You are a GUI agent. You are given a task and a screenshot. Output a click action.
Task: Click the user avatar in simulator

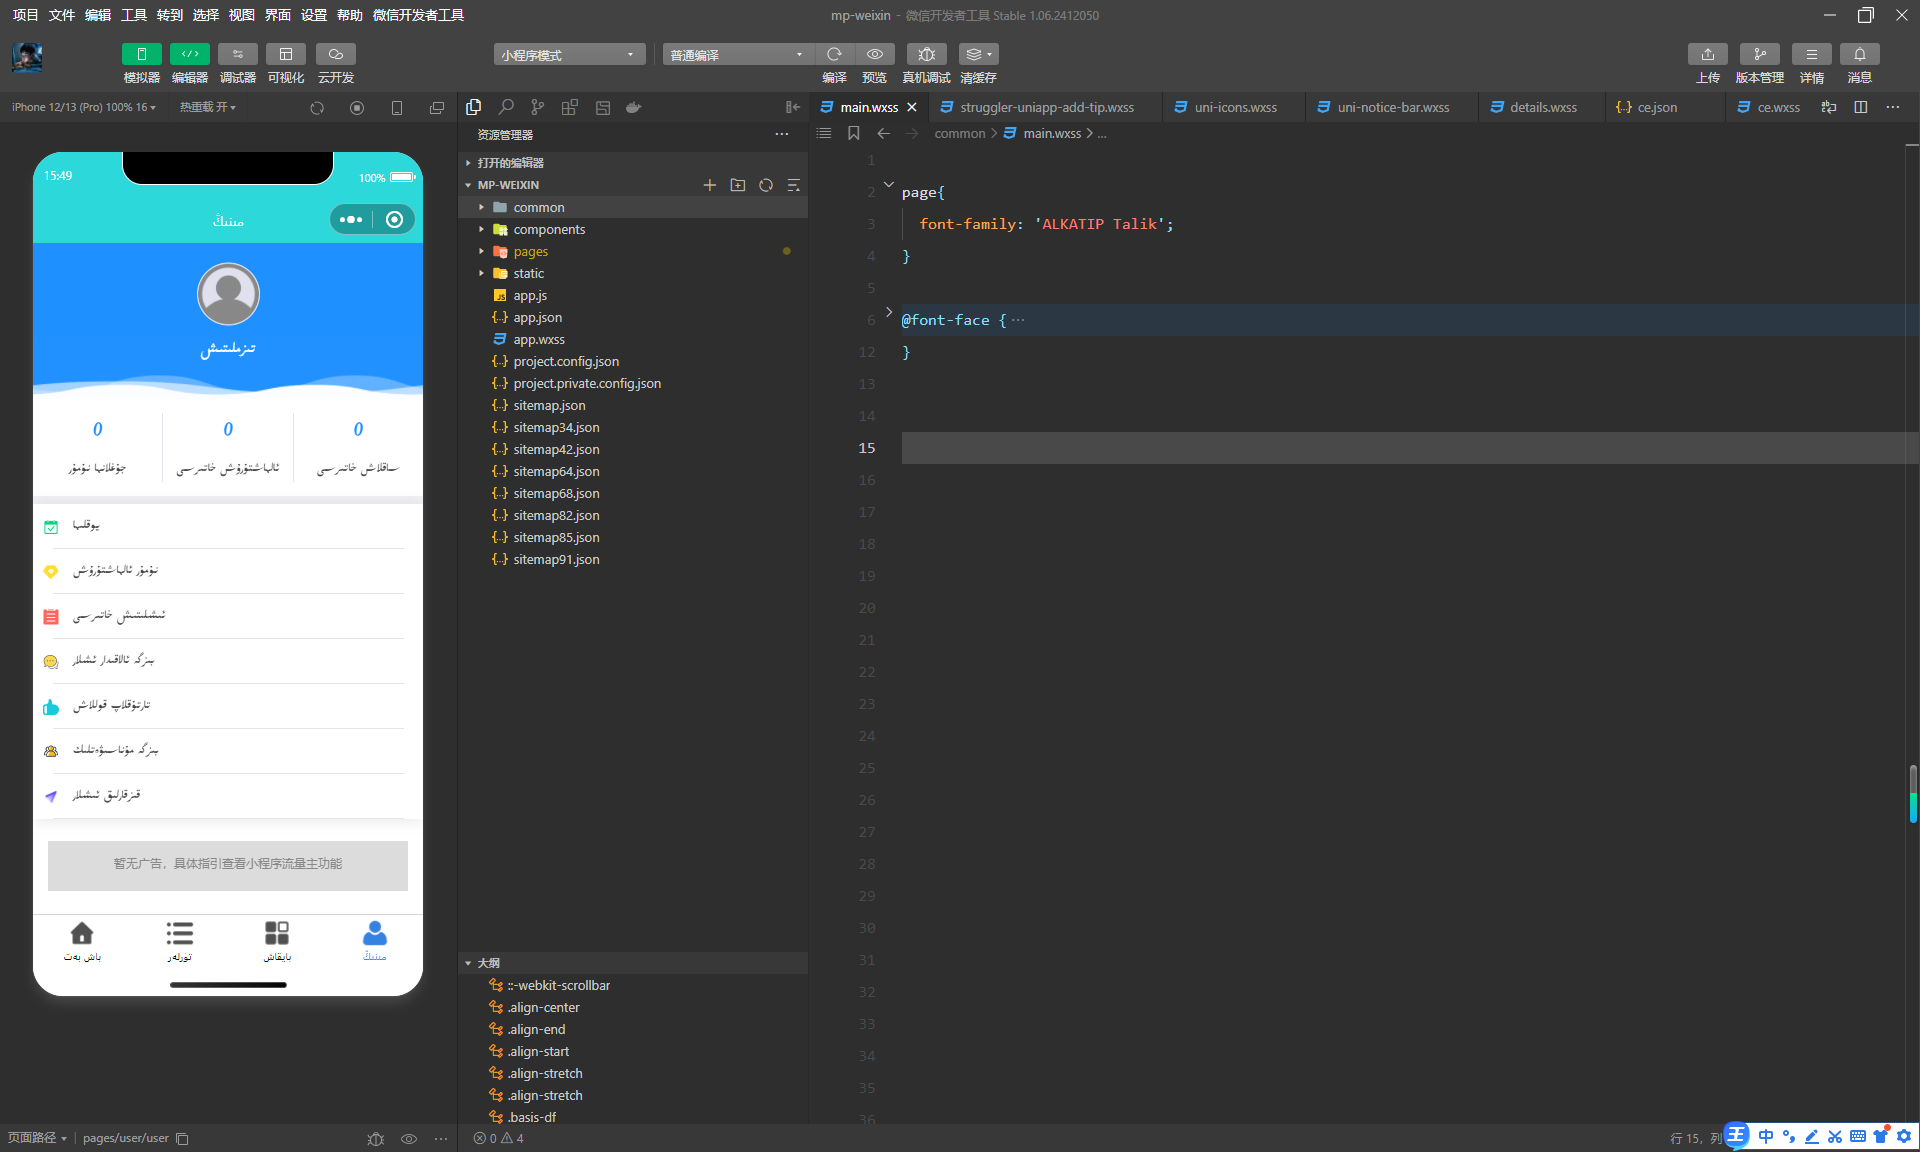point(228,294)
